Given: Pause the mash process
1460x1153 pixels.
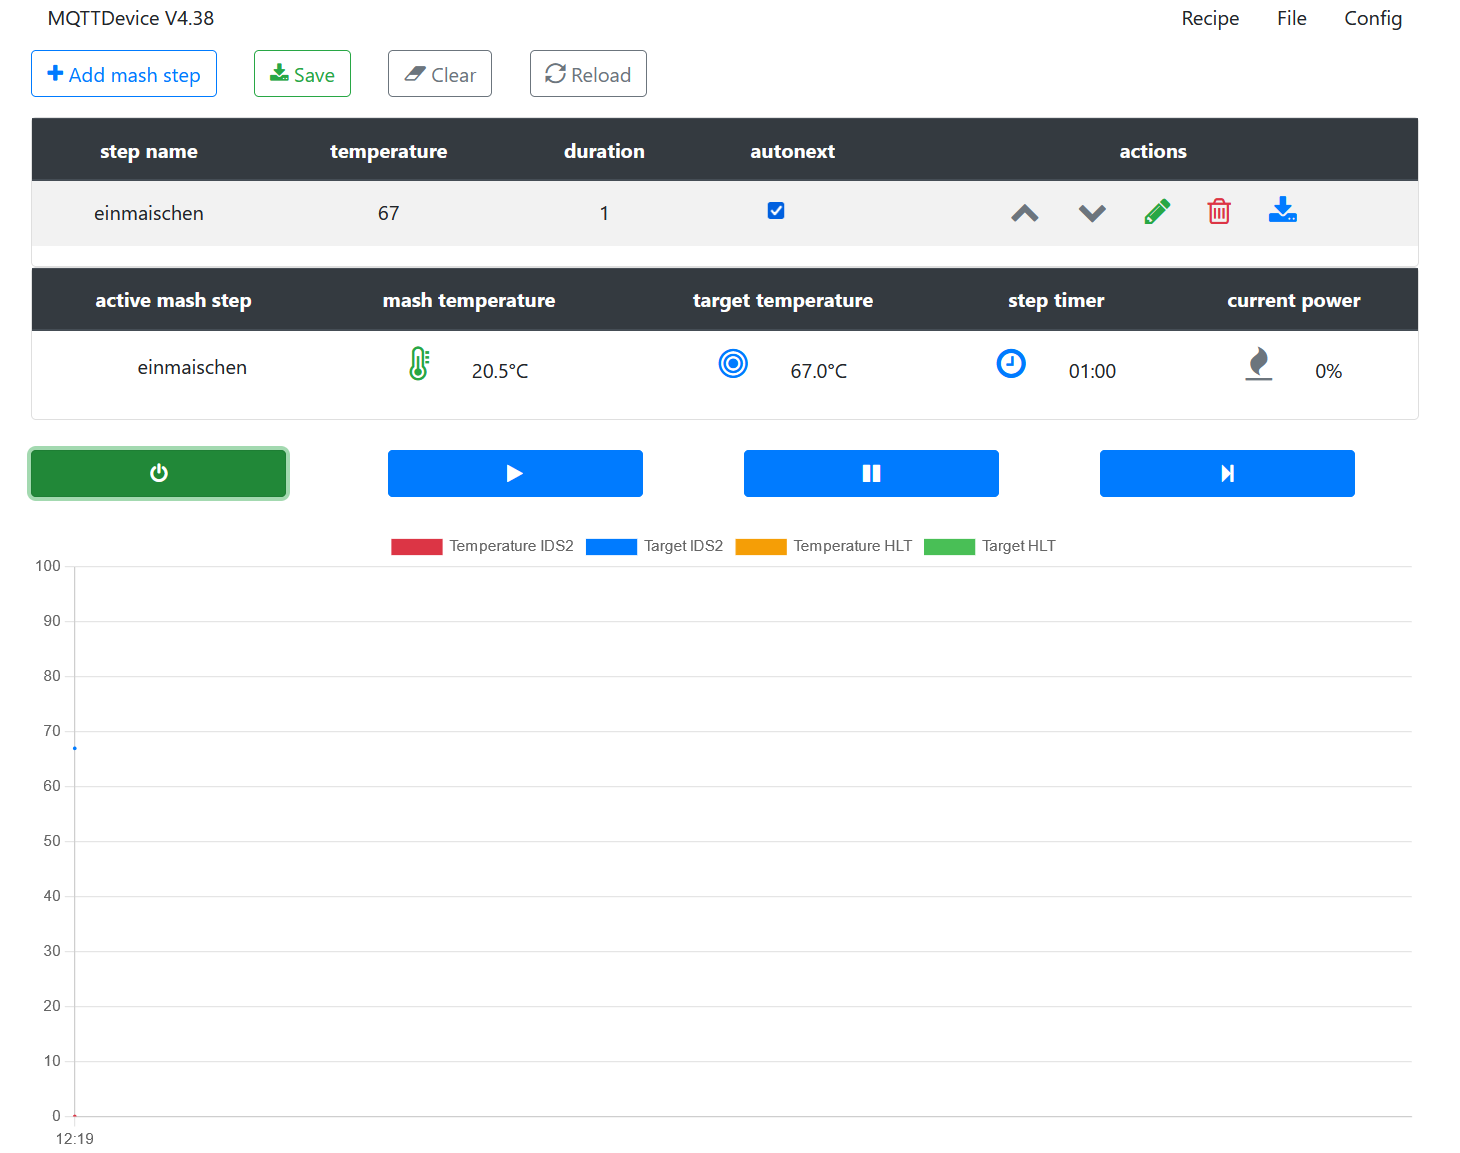Looking at the screenshot, I should tap(871, 473).
